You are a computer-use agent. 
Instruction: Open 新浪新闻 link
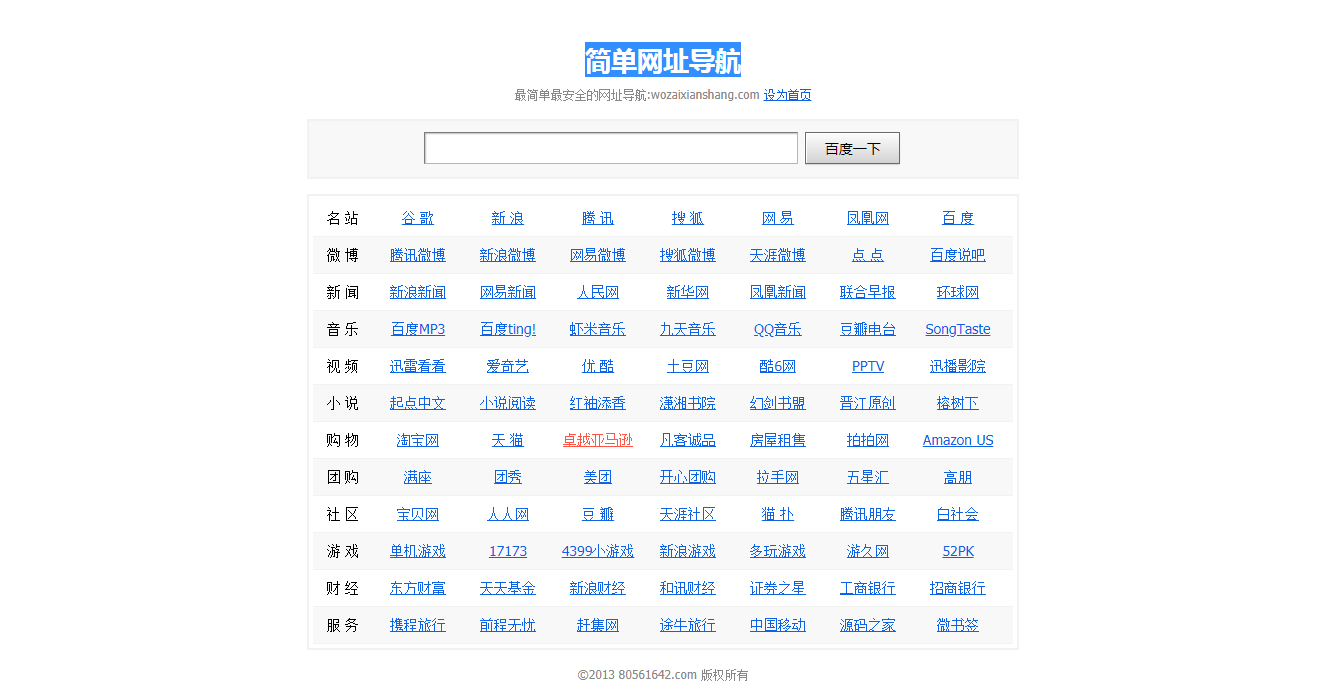418,292
